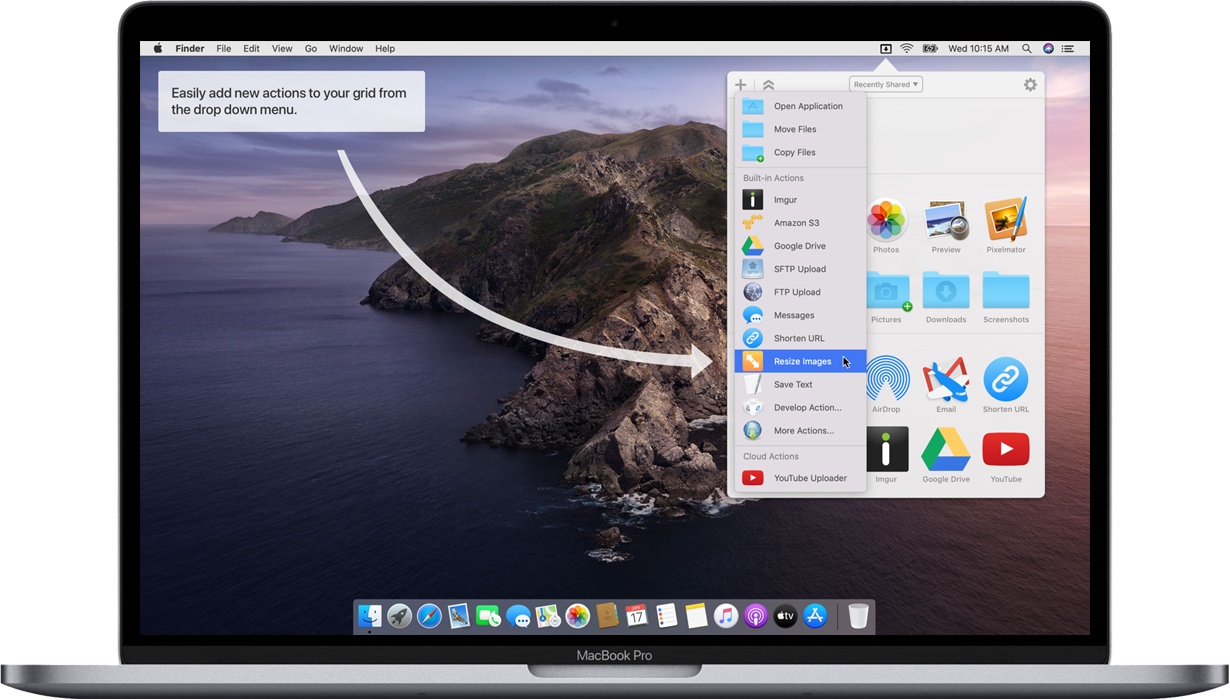Viewport: 1230px width, 700px height.
Task: Click the plus button to add an action
Action: (x=740, y=84)
